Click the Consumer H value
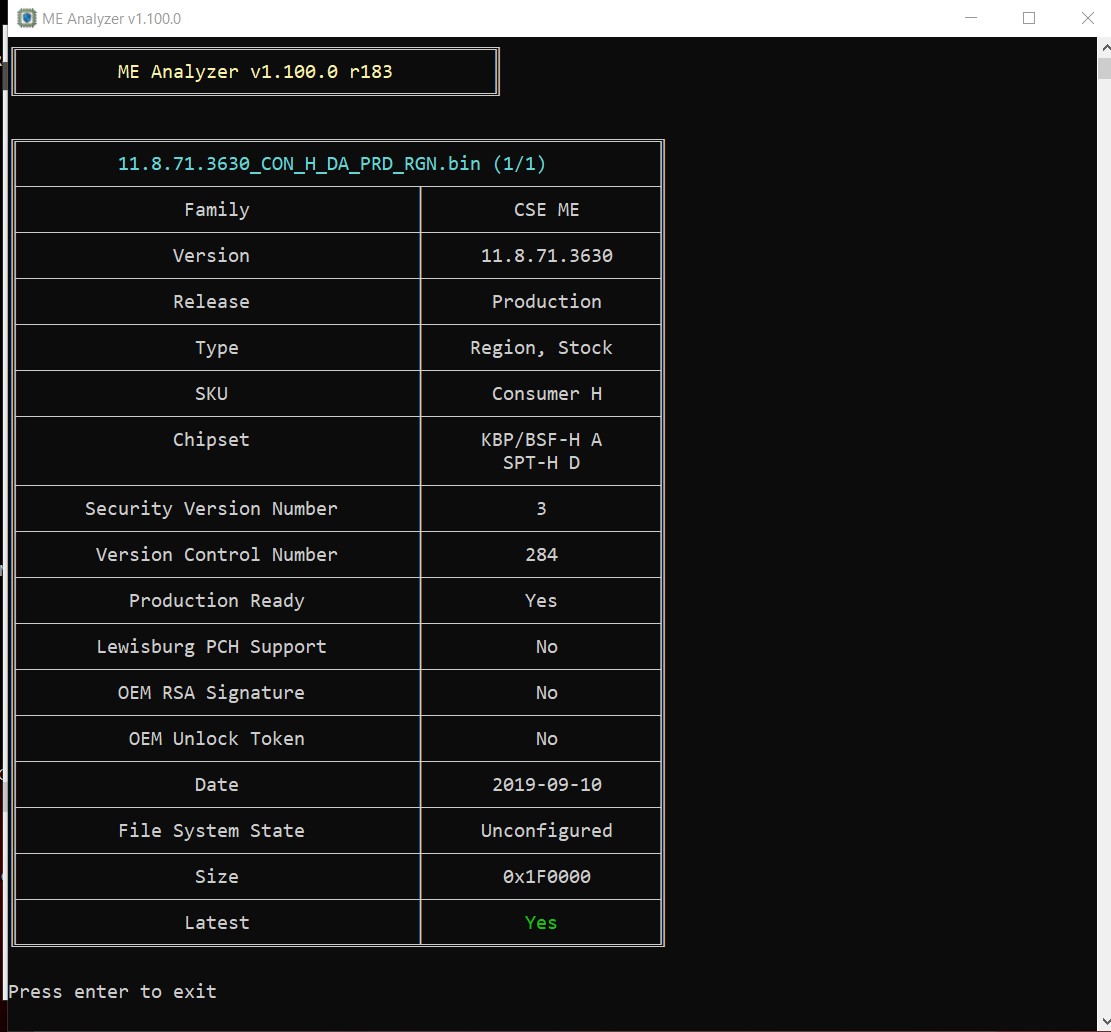Viewport: 1111px width, 1032px height. [x=546, y=394]
